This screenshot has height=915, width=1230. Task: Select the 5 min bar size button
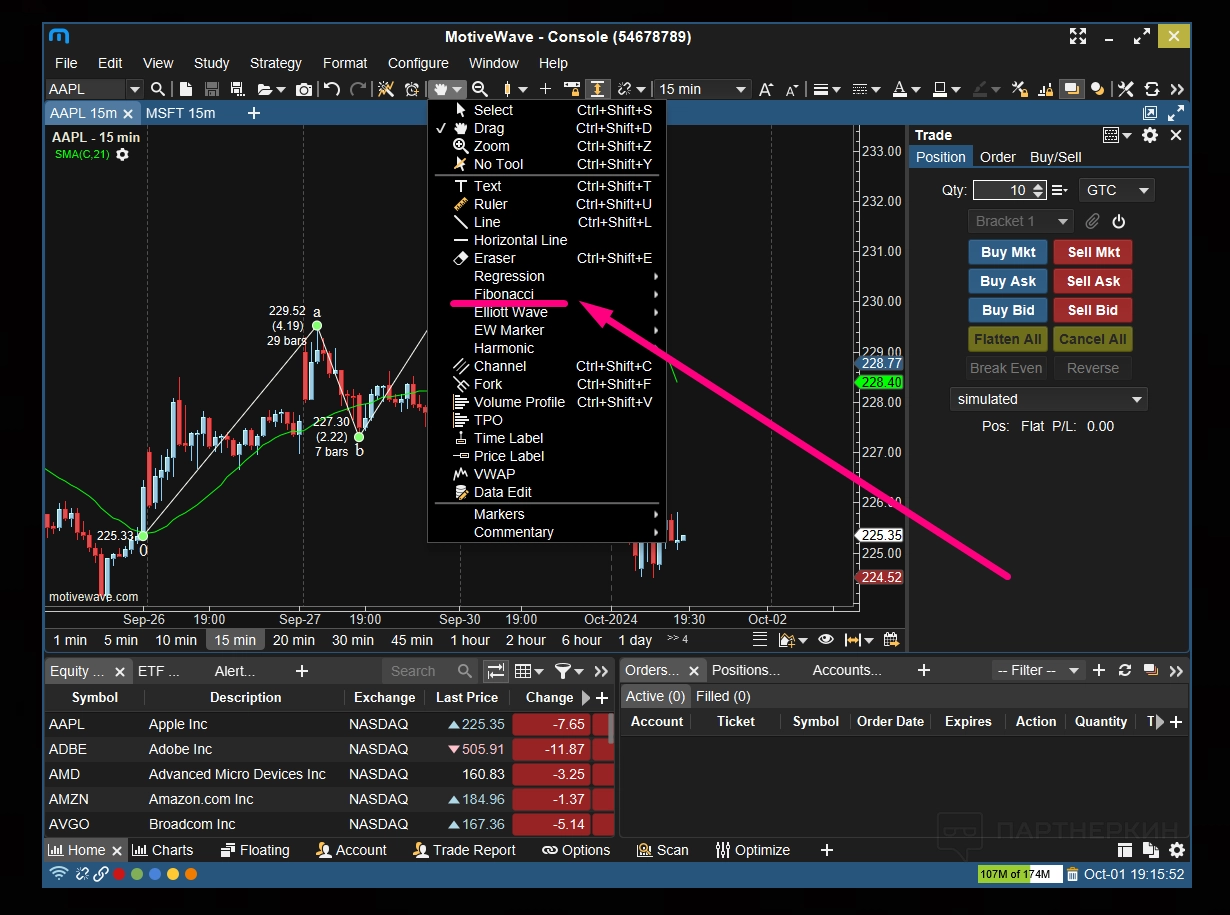coord(121,640)
